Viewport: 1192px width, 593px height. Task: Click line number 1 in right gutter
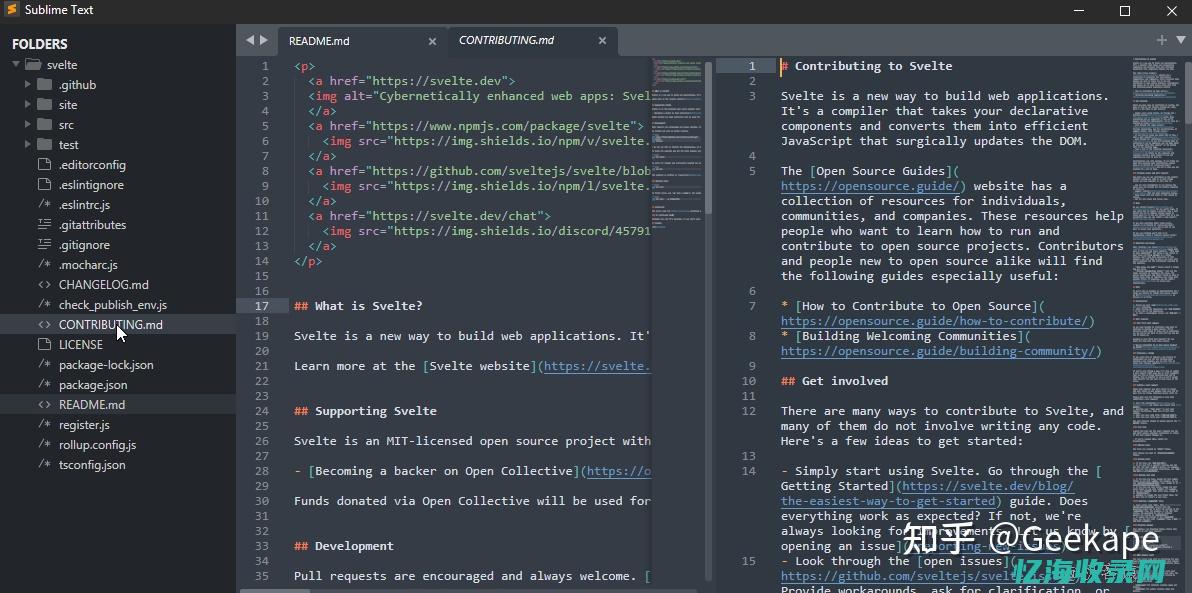(x=752, y=66)
